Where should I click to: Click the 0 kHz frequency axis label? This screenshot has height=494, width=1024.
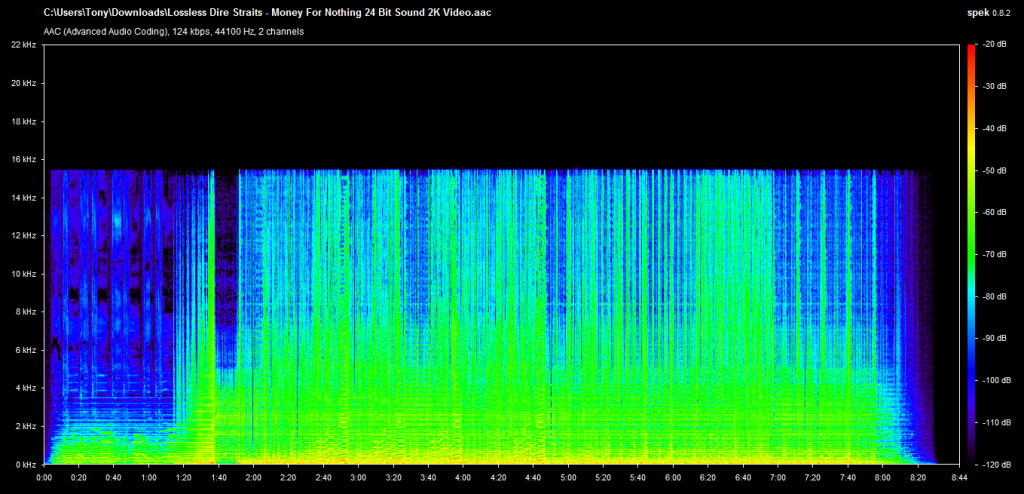[x=24, y=464]
